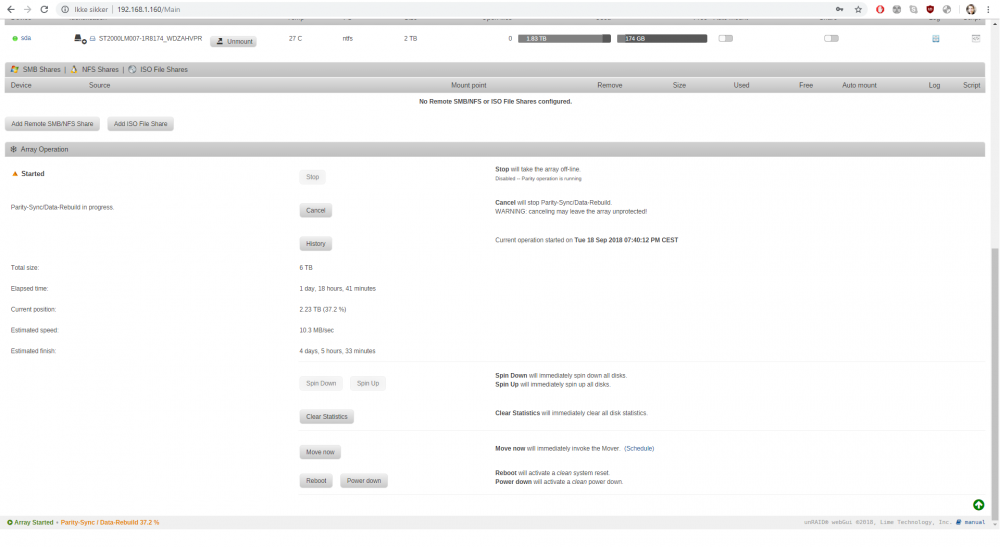Reboot the server
This screenshot has width=1000, height=547.
(316, 481)
